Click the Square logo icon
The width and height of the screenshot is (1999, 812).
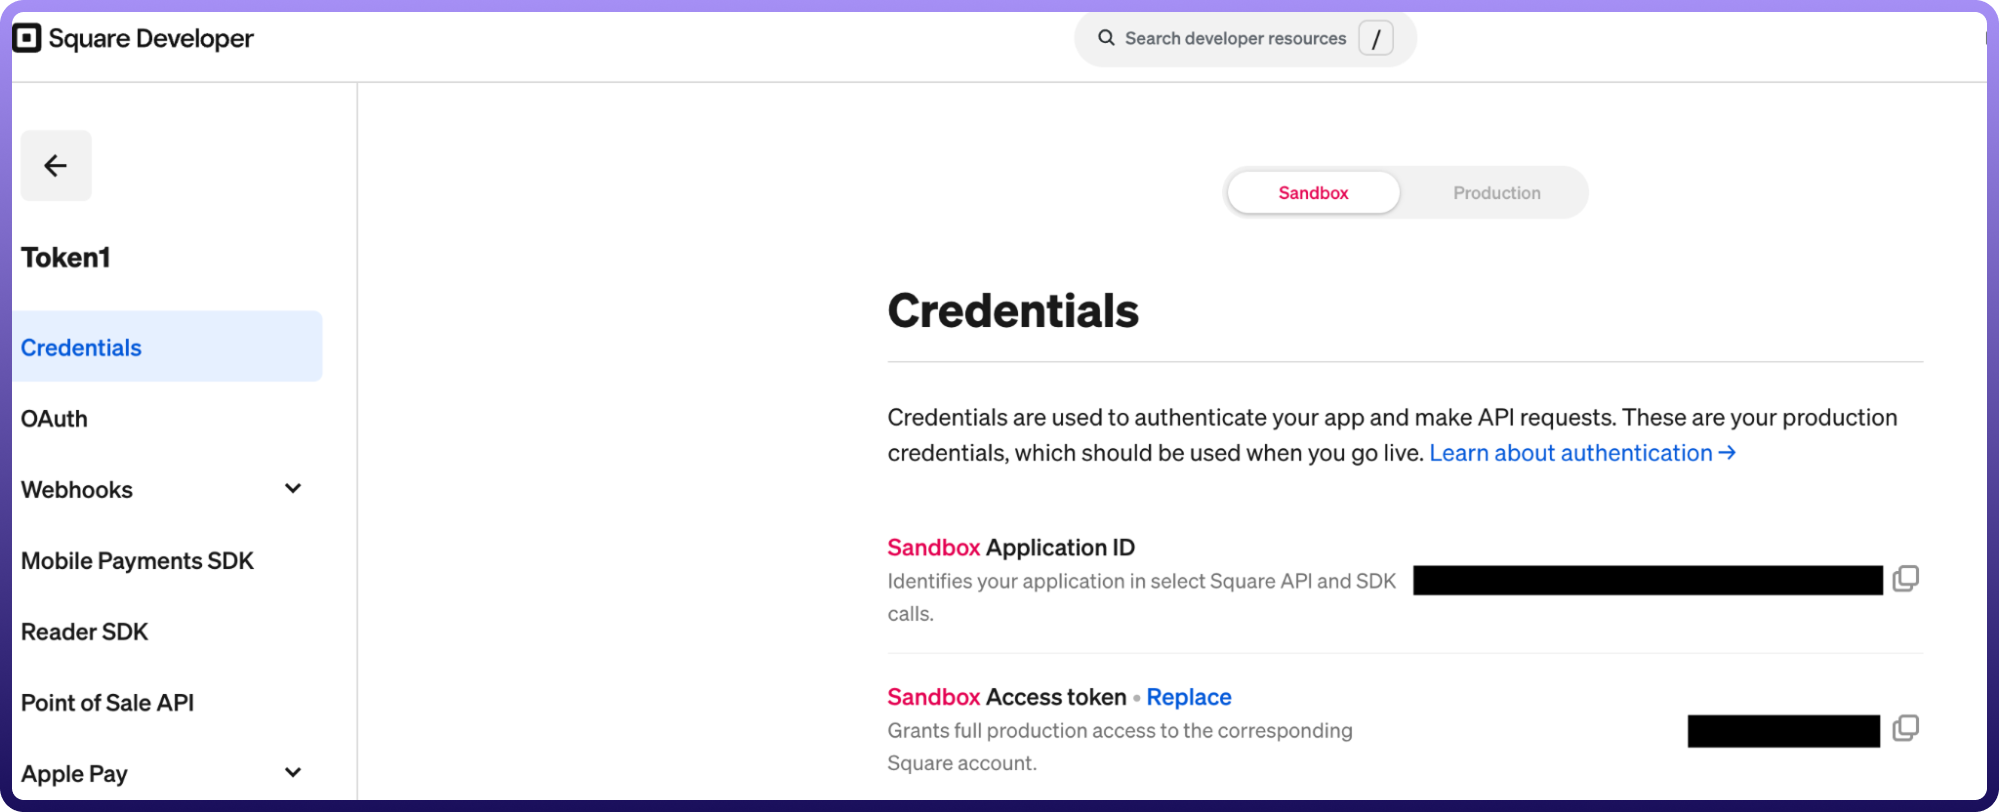27,38
